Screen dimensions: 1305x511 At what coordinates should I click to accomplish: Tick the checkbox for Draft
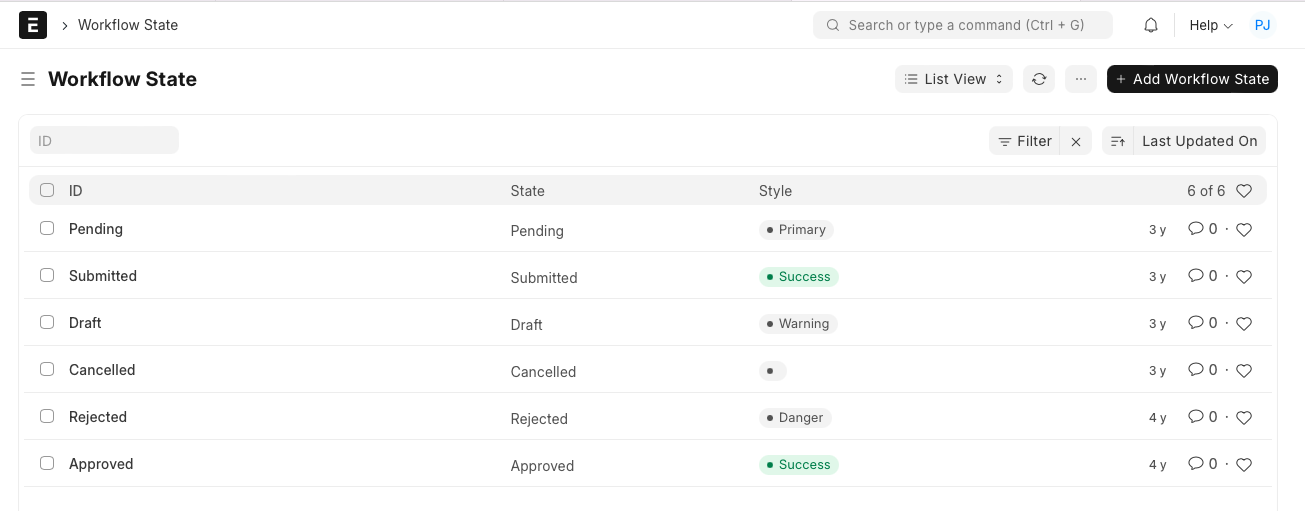pyautogui.click(x=47, y=322)
